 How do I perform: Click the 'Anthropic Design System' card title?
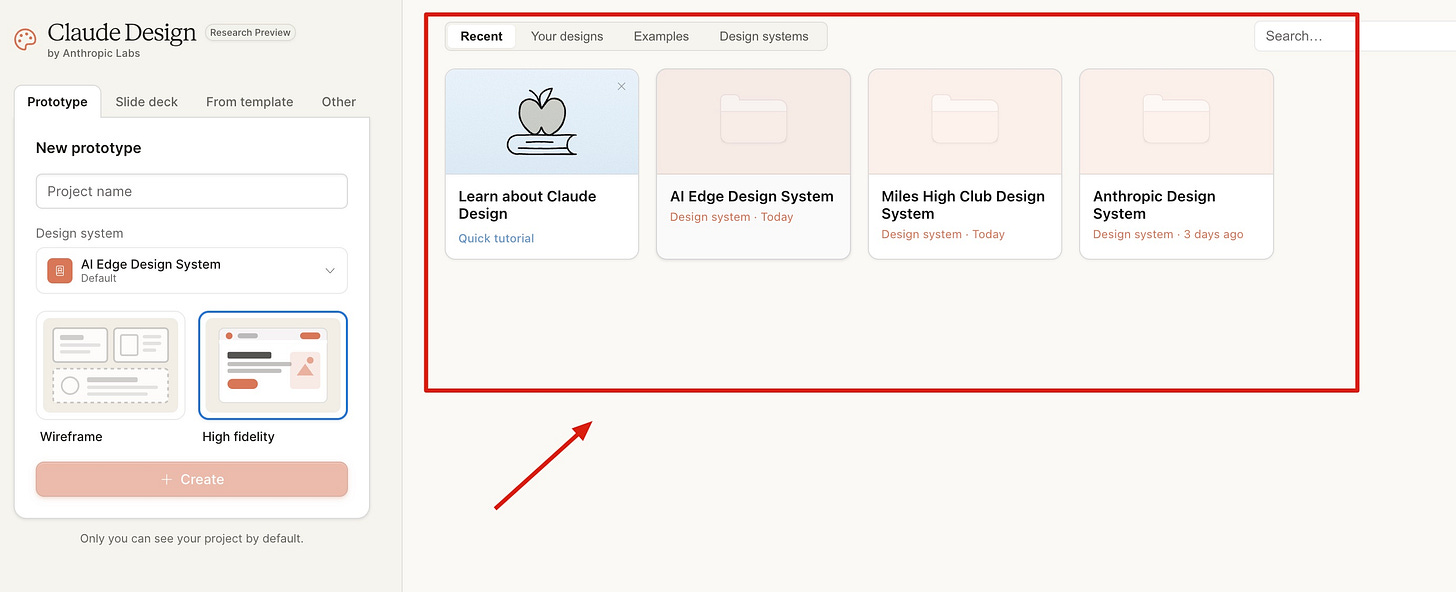coord(1154,205)
